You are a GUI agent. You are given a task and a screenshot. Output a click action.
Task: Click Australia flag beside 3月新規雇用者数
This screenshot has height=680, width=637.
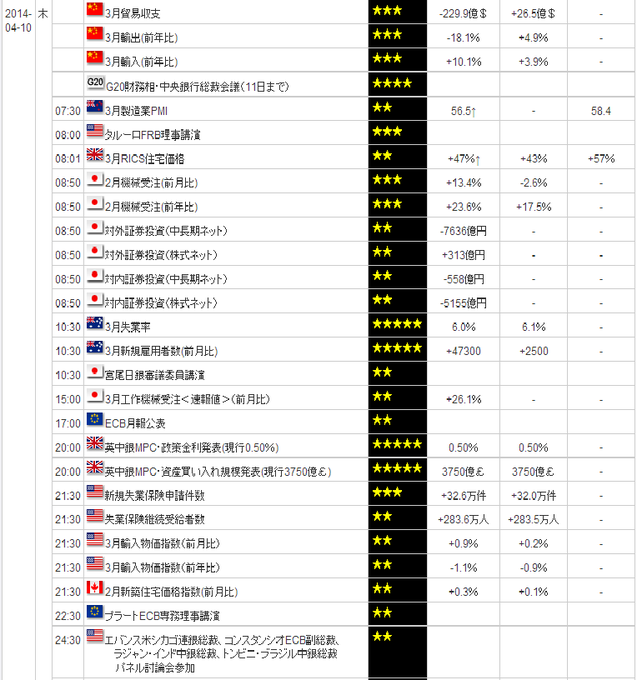tap(95, 347)
